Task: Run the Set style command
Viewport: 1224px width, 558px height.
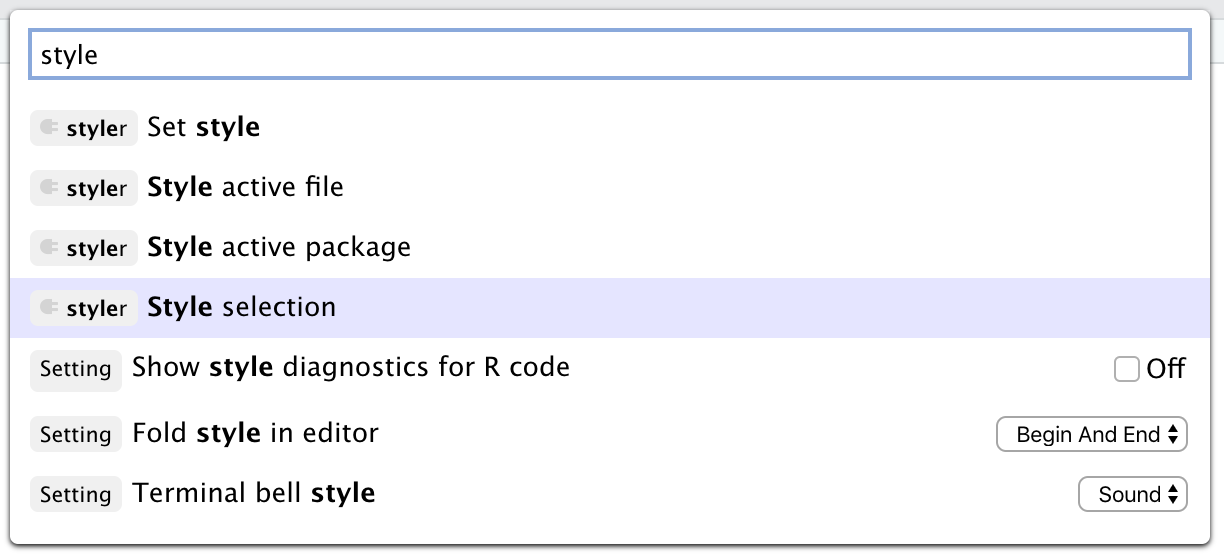Action: [x=203, y=127]
